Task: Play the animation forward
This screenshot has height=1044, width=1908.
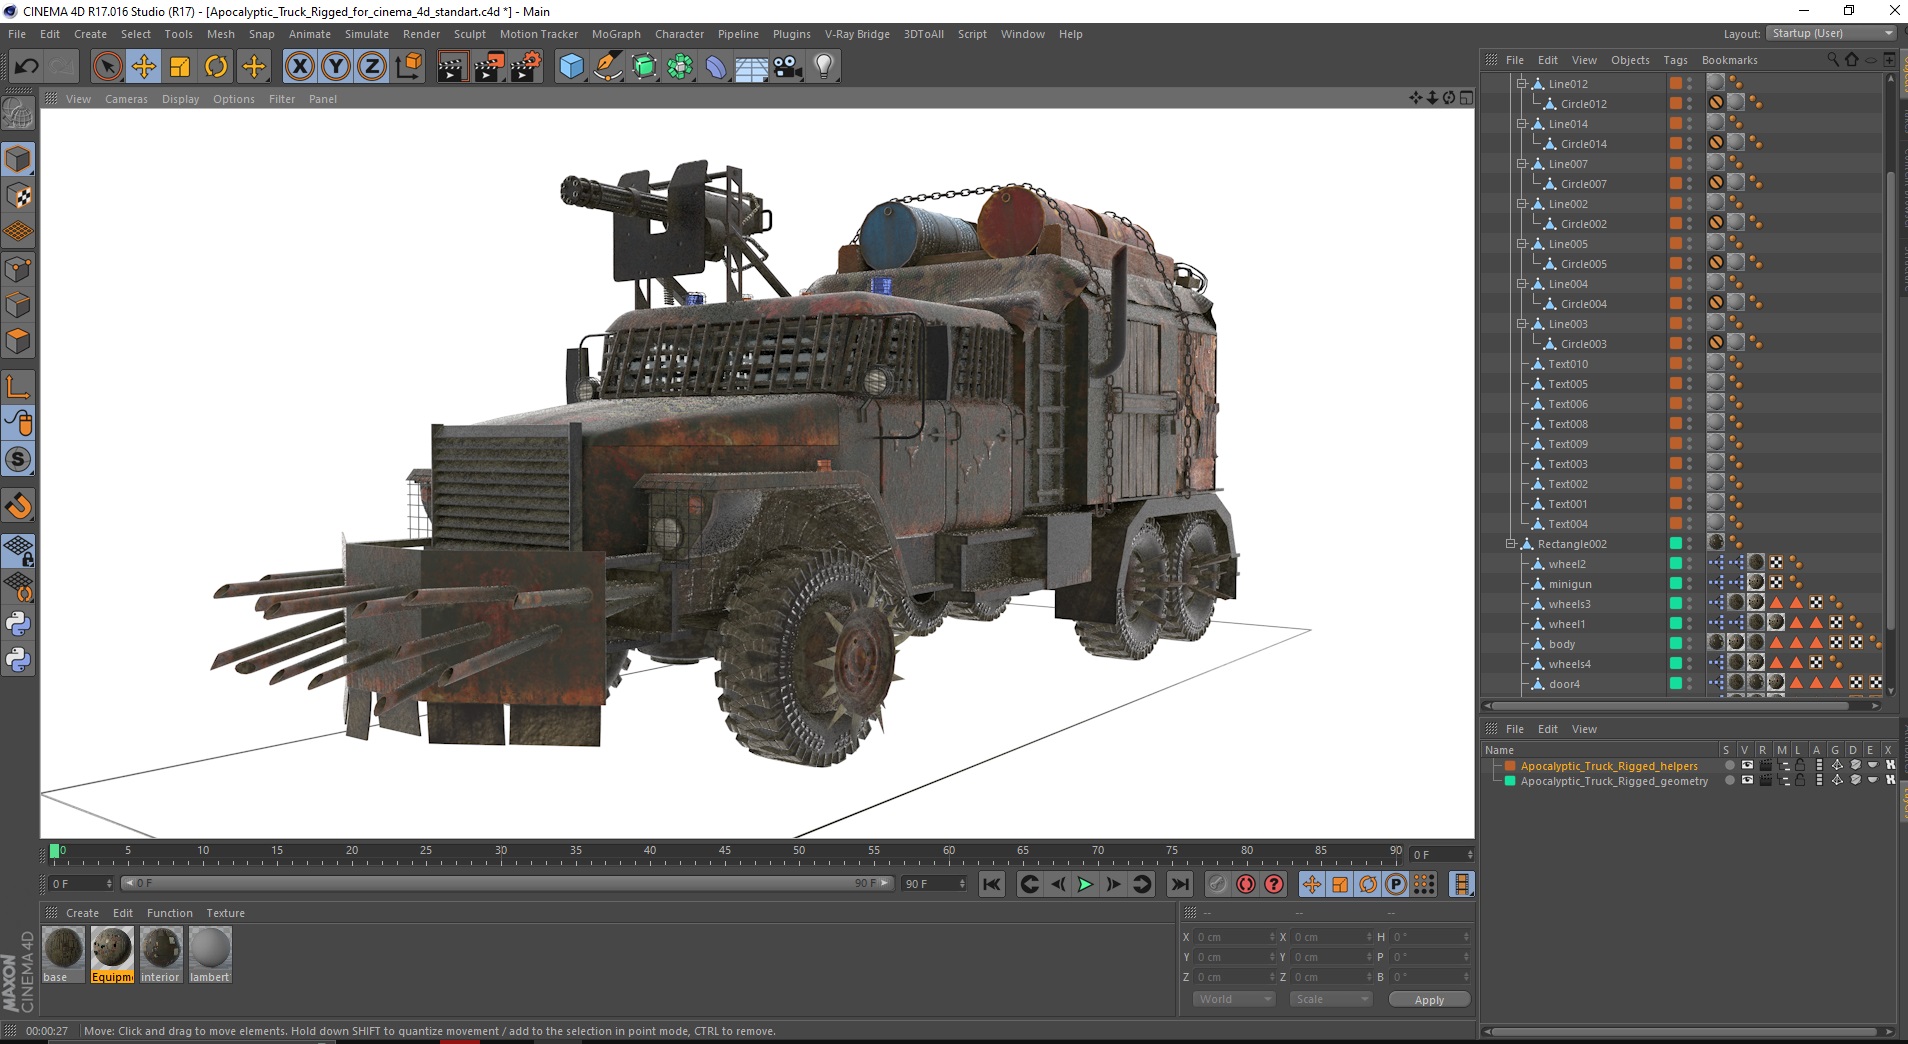Action: point(1085,884)
